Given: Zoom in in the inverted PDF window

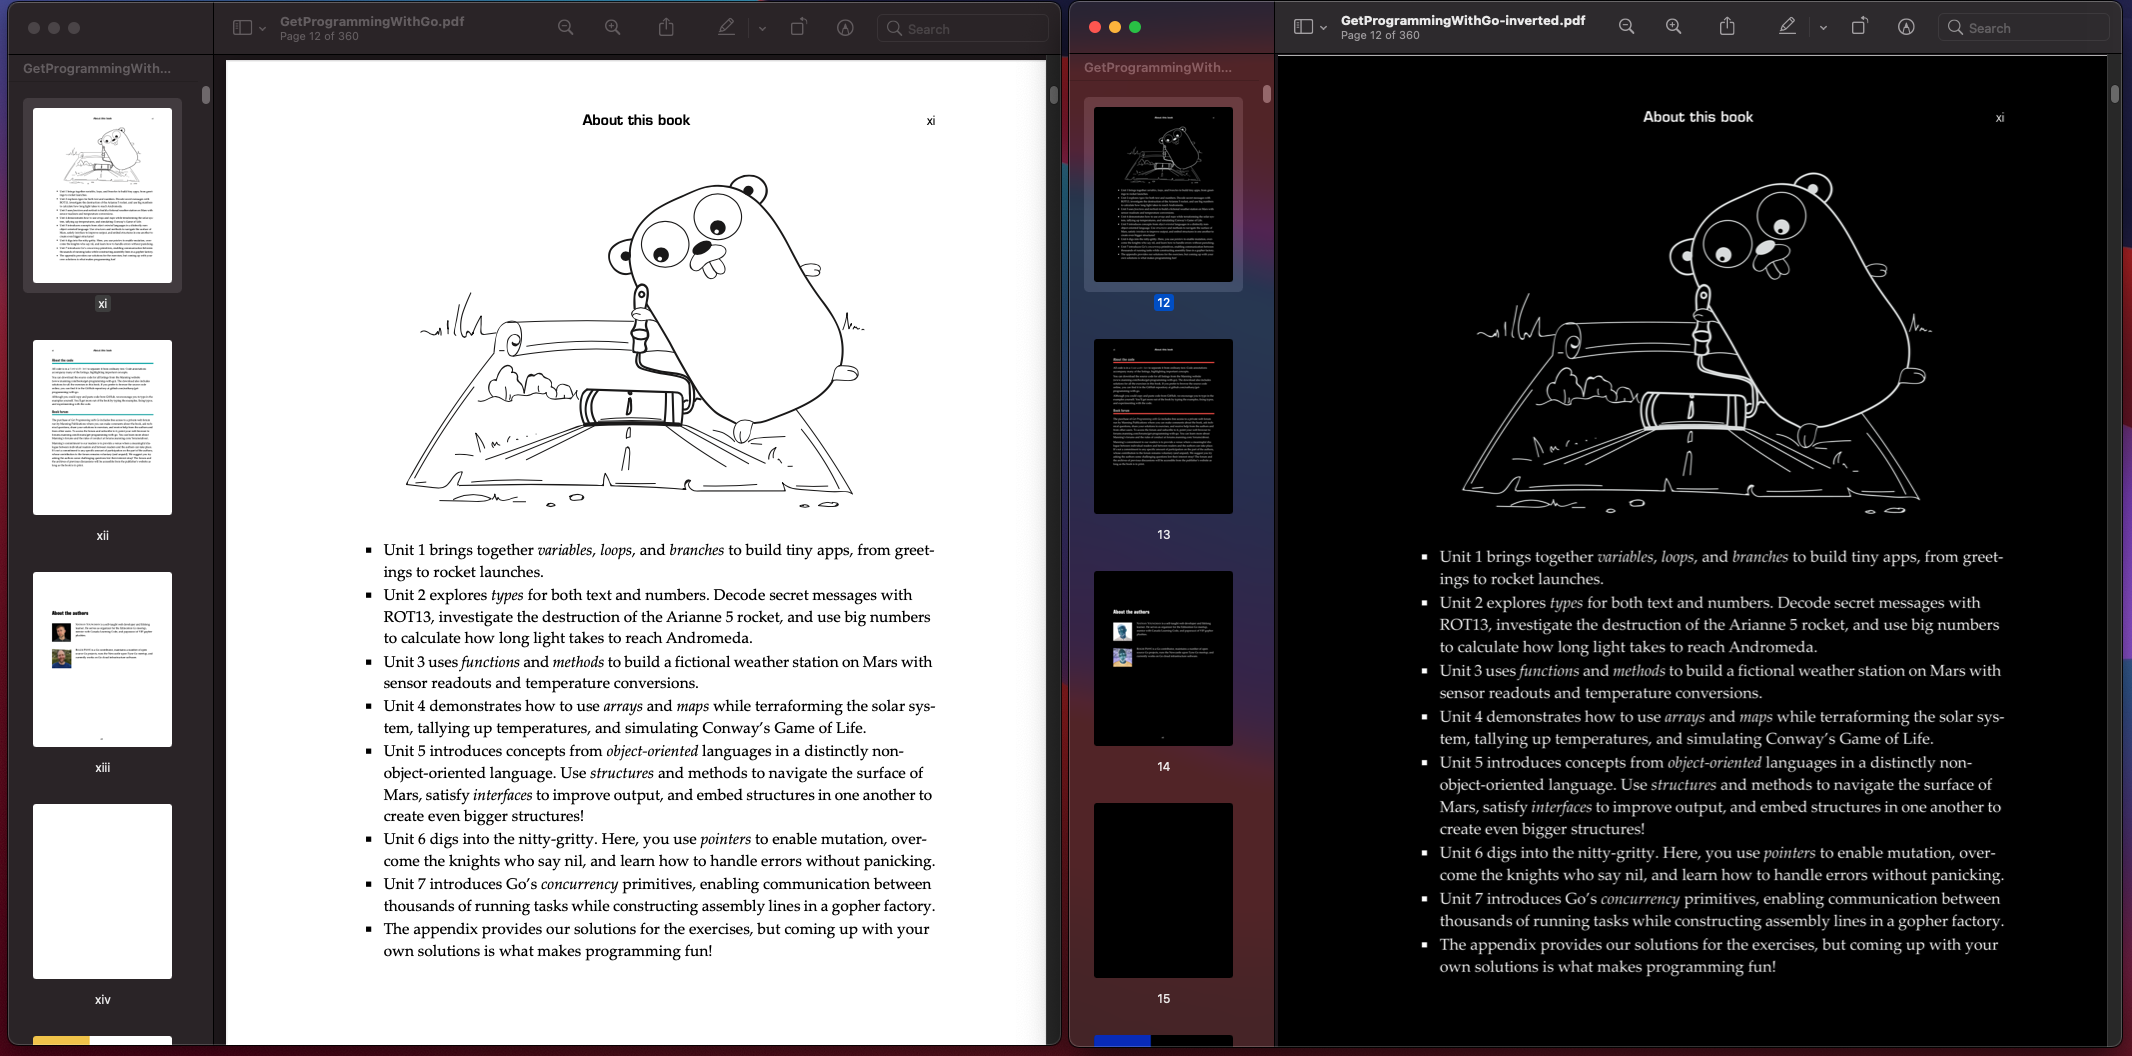Looking at the screenshot, I should [1674, 27].
